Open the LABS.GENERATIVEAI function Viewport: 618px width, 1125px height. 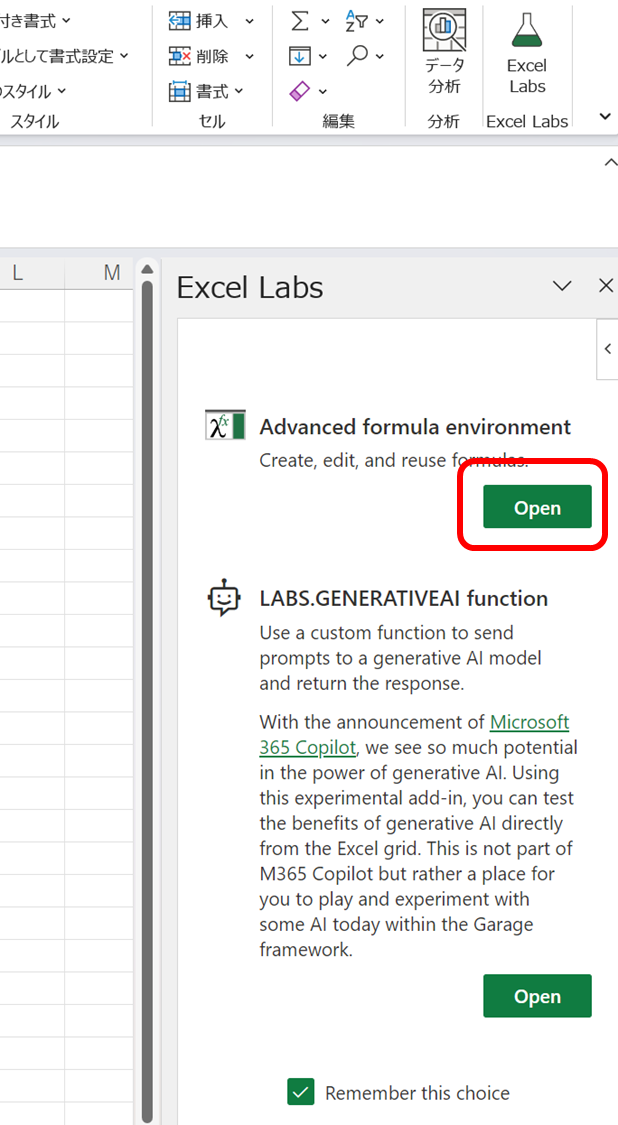(x=537, y=996)
